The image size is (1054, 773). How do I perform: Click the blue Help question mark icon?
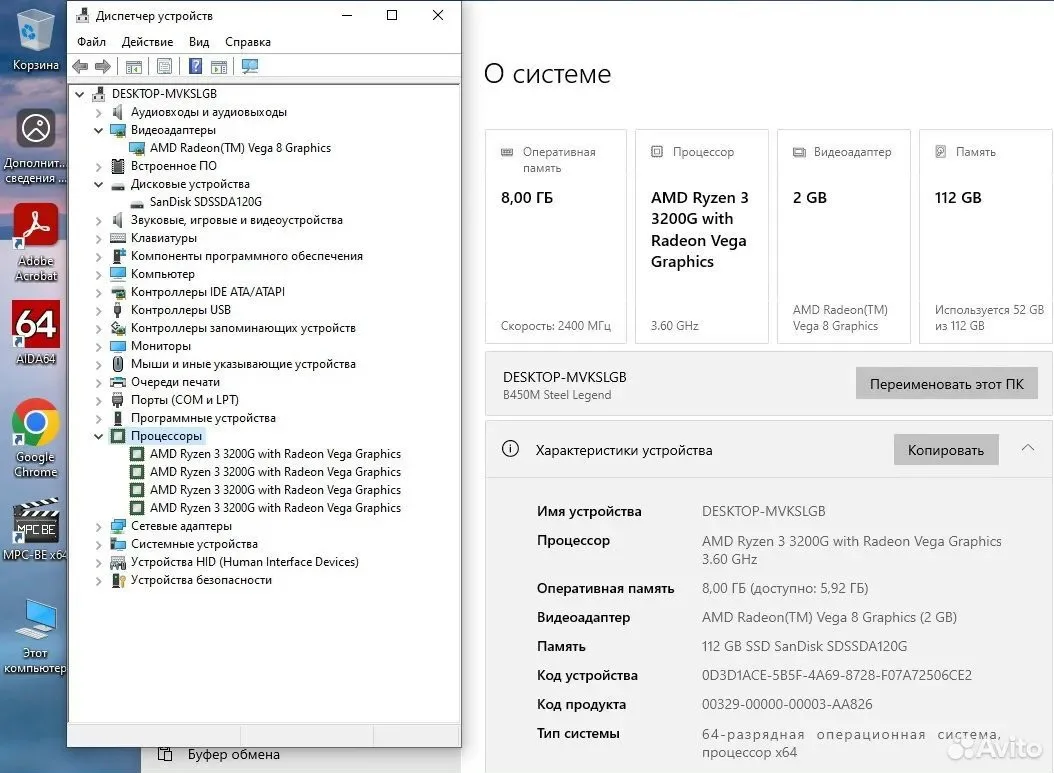tap(196, 67)
